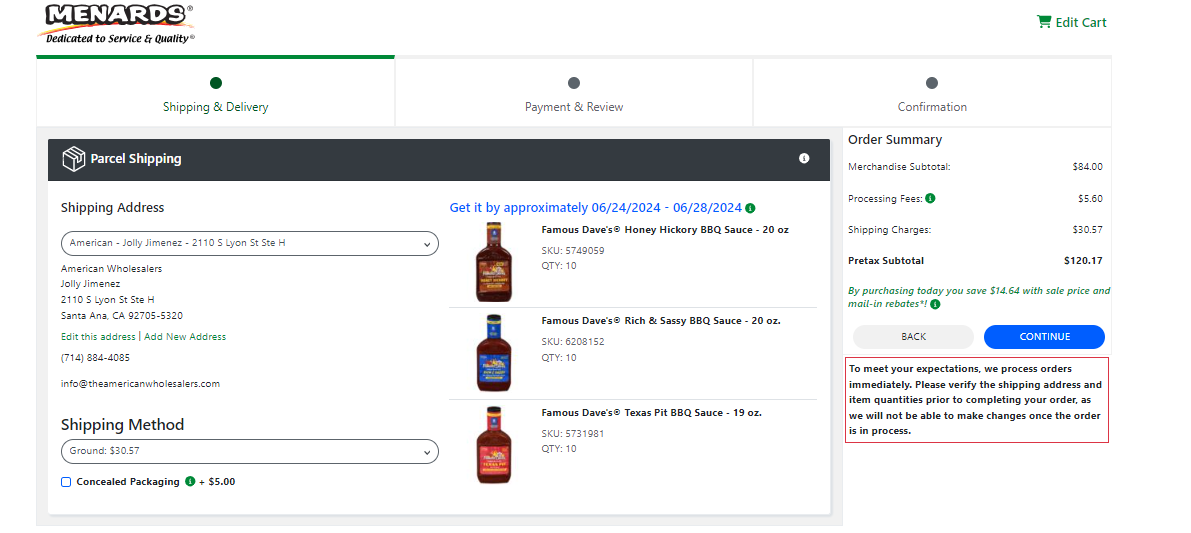Viewport: 1191px width, 533px height.
Task: Click SKU: 5749059 text
Action: tap(573, 251)
